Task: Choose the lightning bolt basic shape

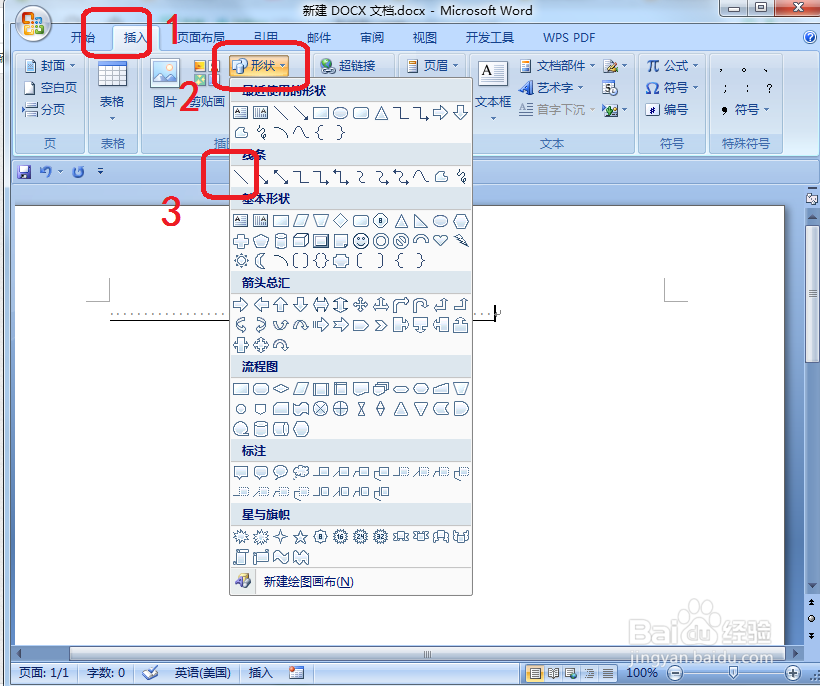Action: tap(461, 241)
